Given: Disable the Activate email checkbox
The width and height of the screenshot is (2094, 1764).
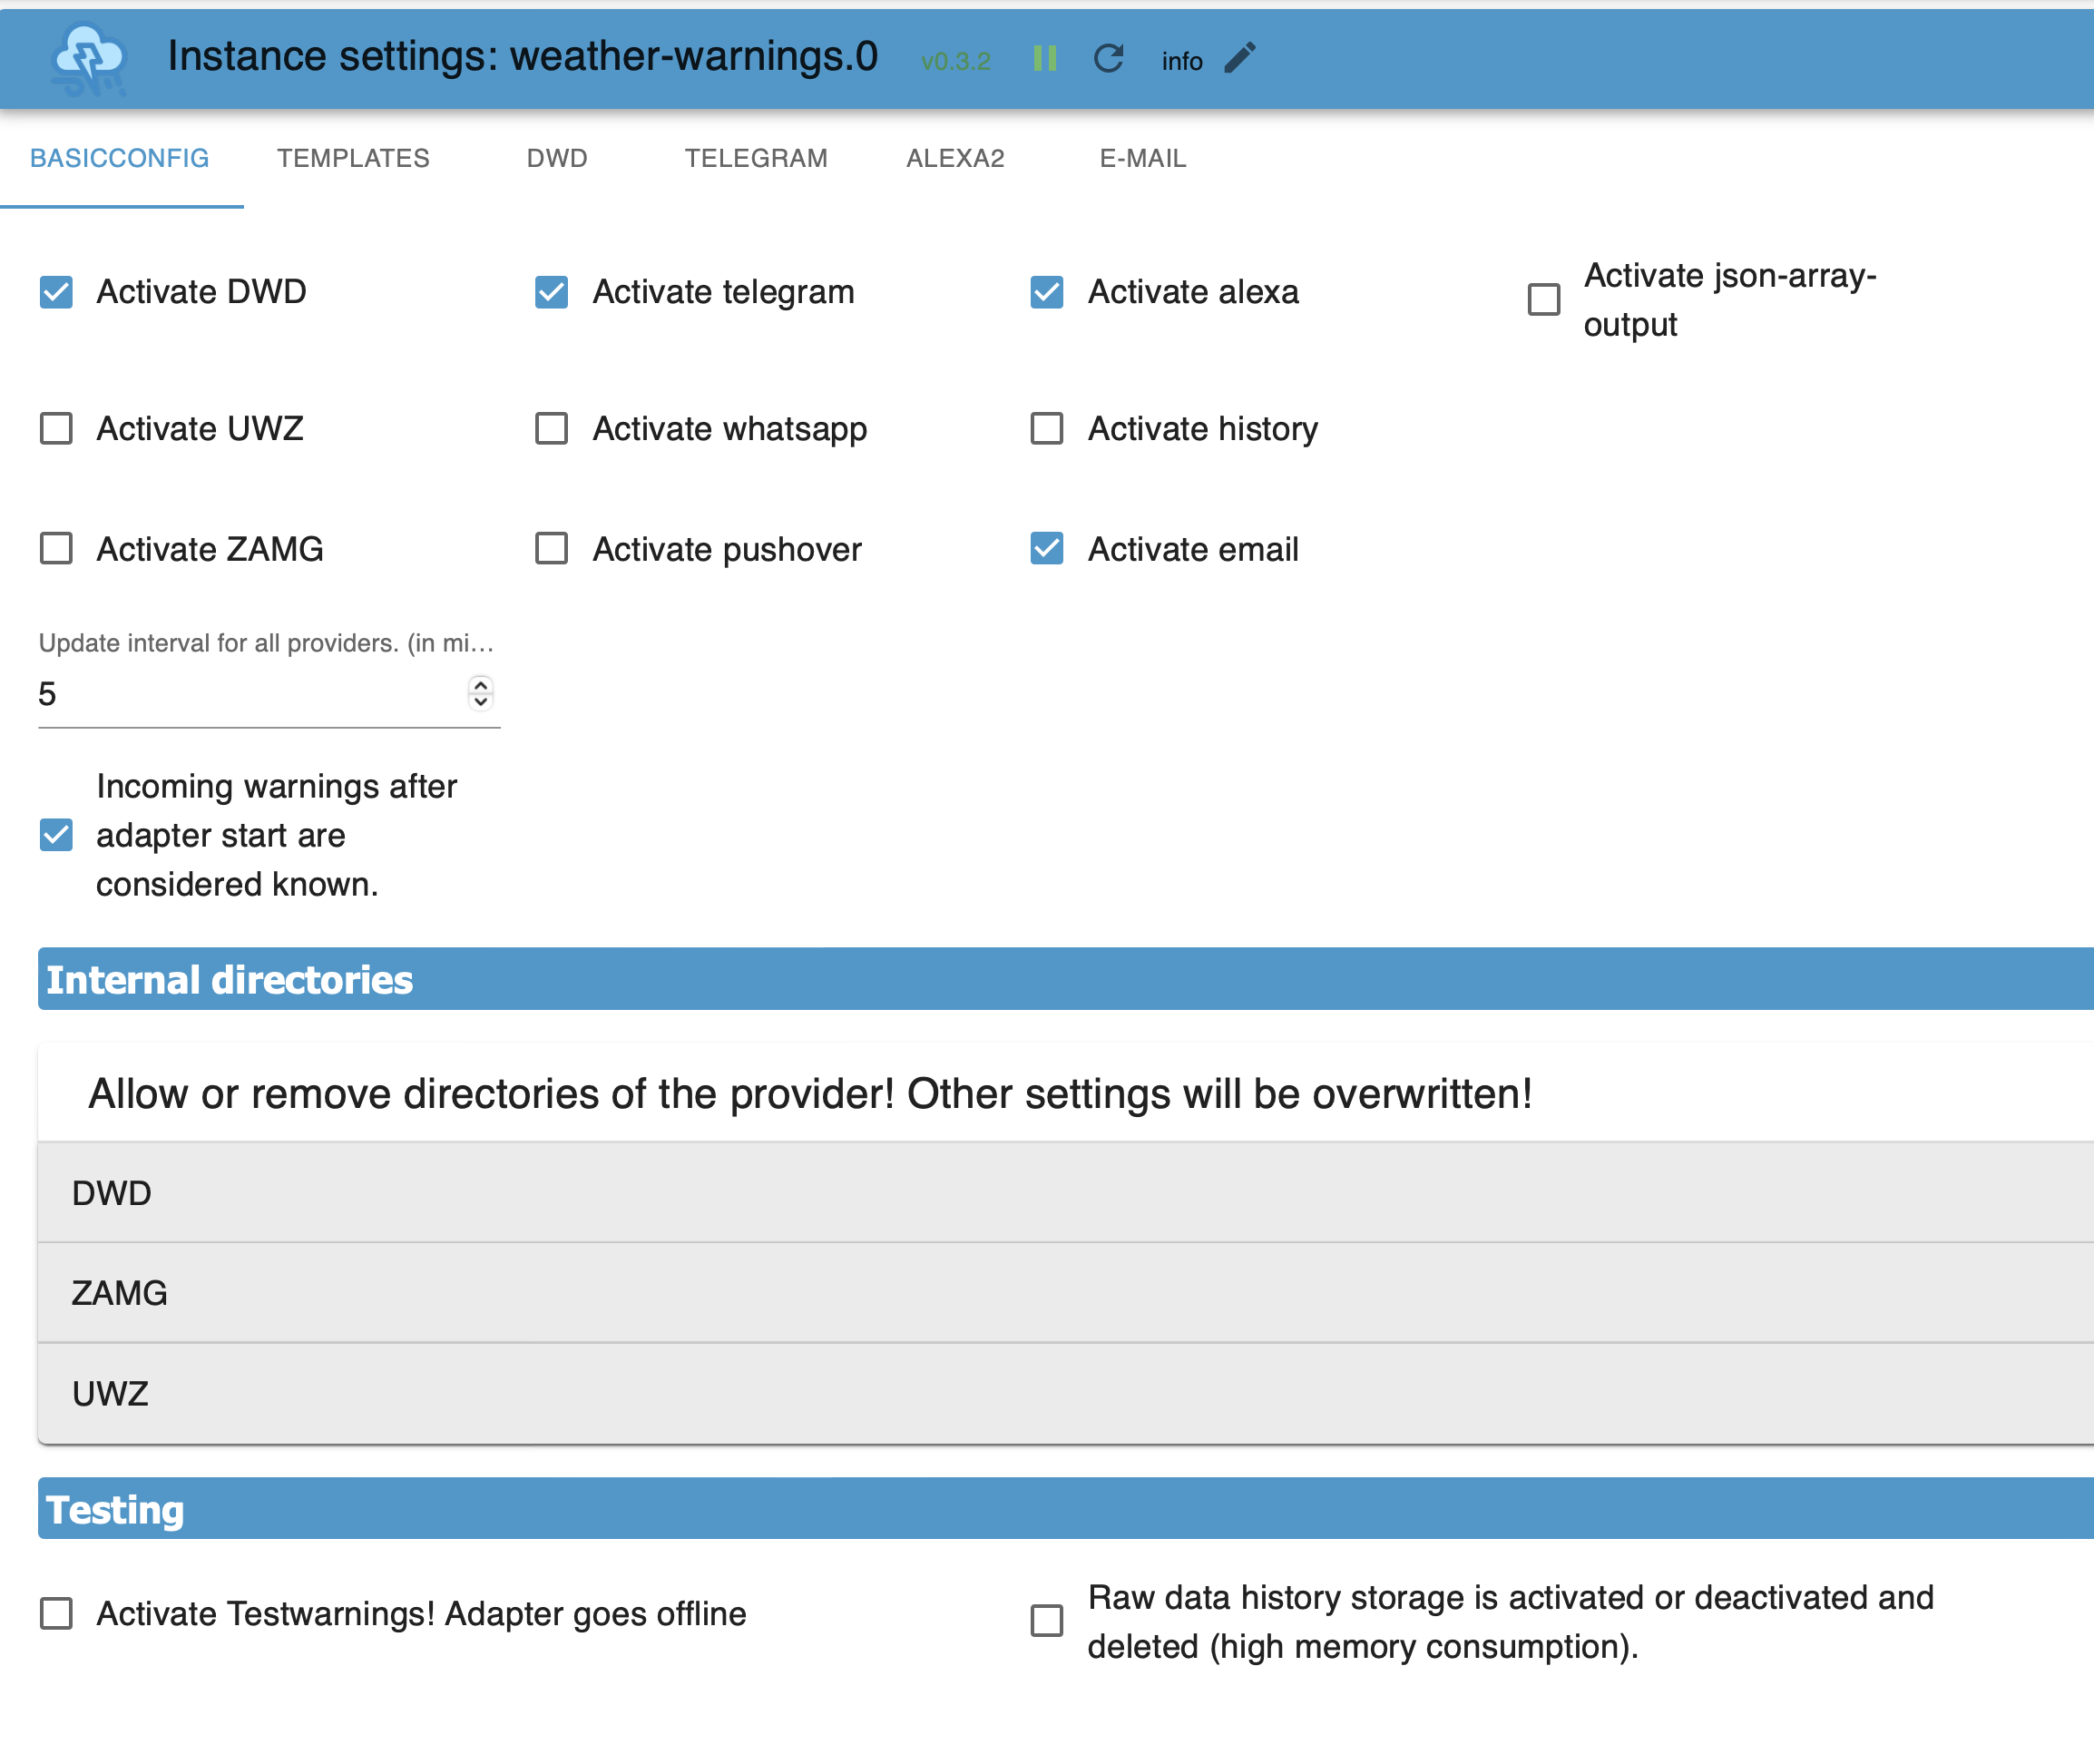Looking at the screenshot, I should click(x=1046, y=549).
